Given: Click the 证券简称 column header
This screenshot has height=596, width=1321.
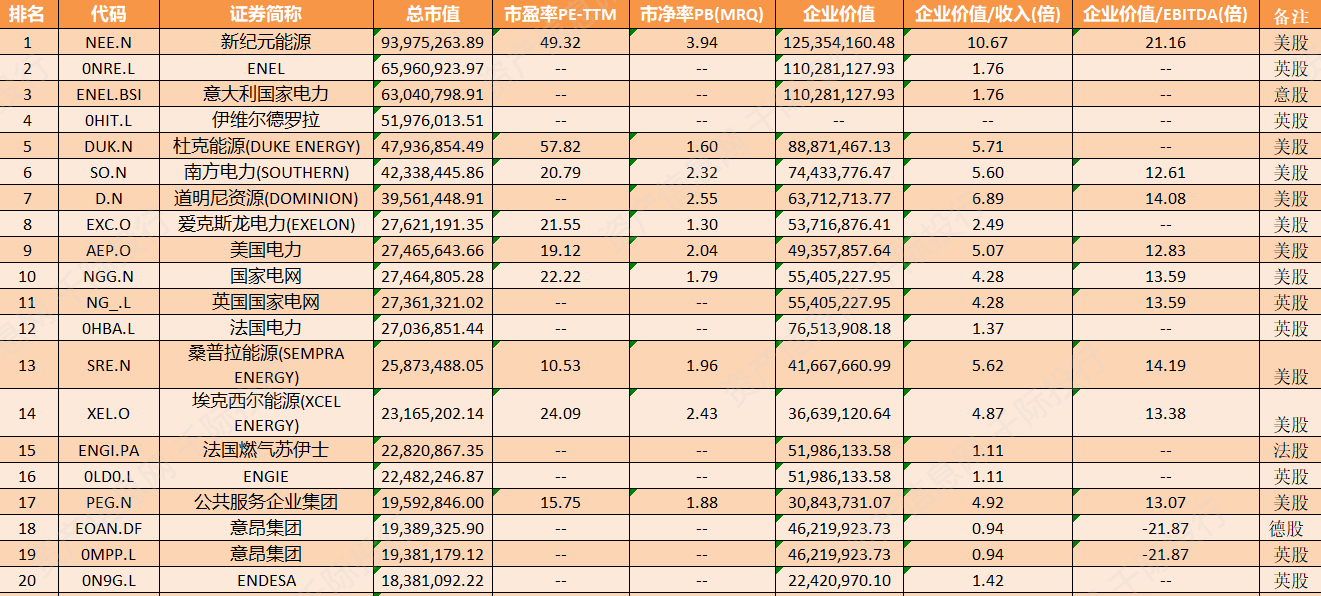Looking at the screenshot, I should click(x=265, y=14).
